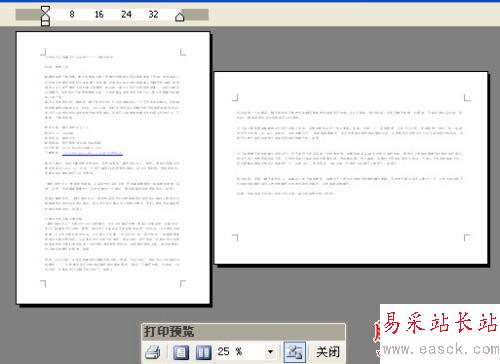The height and width of the screenshot is (364, 500).
Task: Click the left indent hourglass marker on ruler
Action: coord(45,16)
